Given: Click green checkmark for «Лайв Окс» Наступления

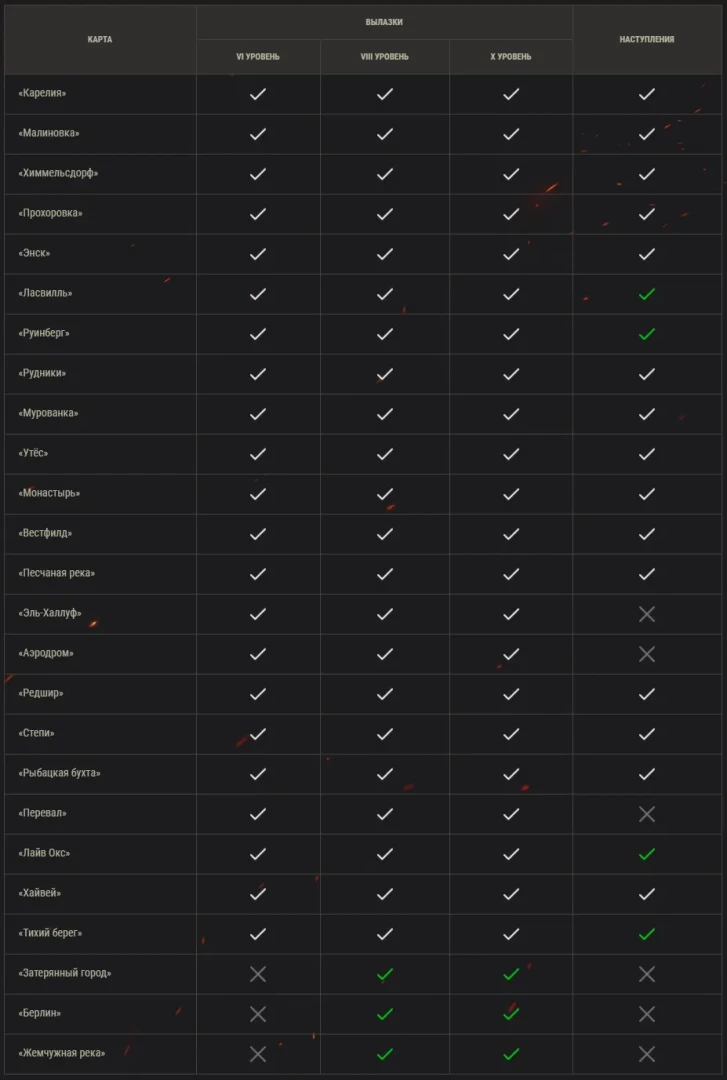Looking at the screenshot, I should click(646, 854).
